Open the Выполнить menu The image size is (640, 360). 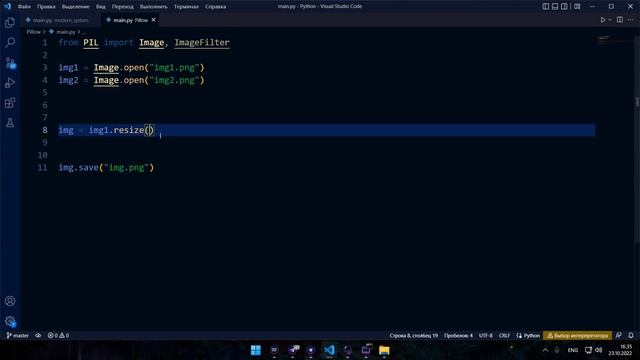coord(153,7)
